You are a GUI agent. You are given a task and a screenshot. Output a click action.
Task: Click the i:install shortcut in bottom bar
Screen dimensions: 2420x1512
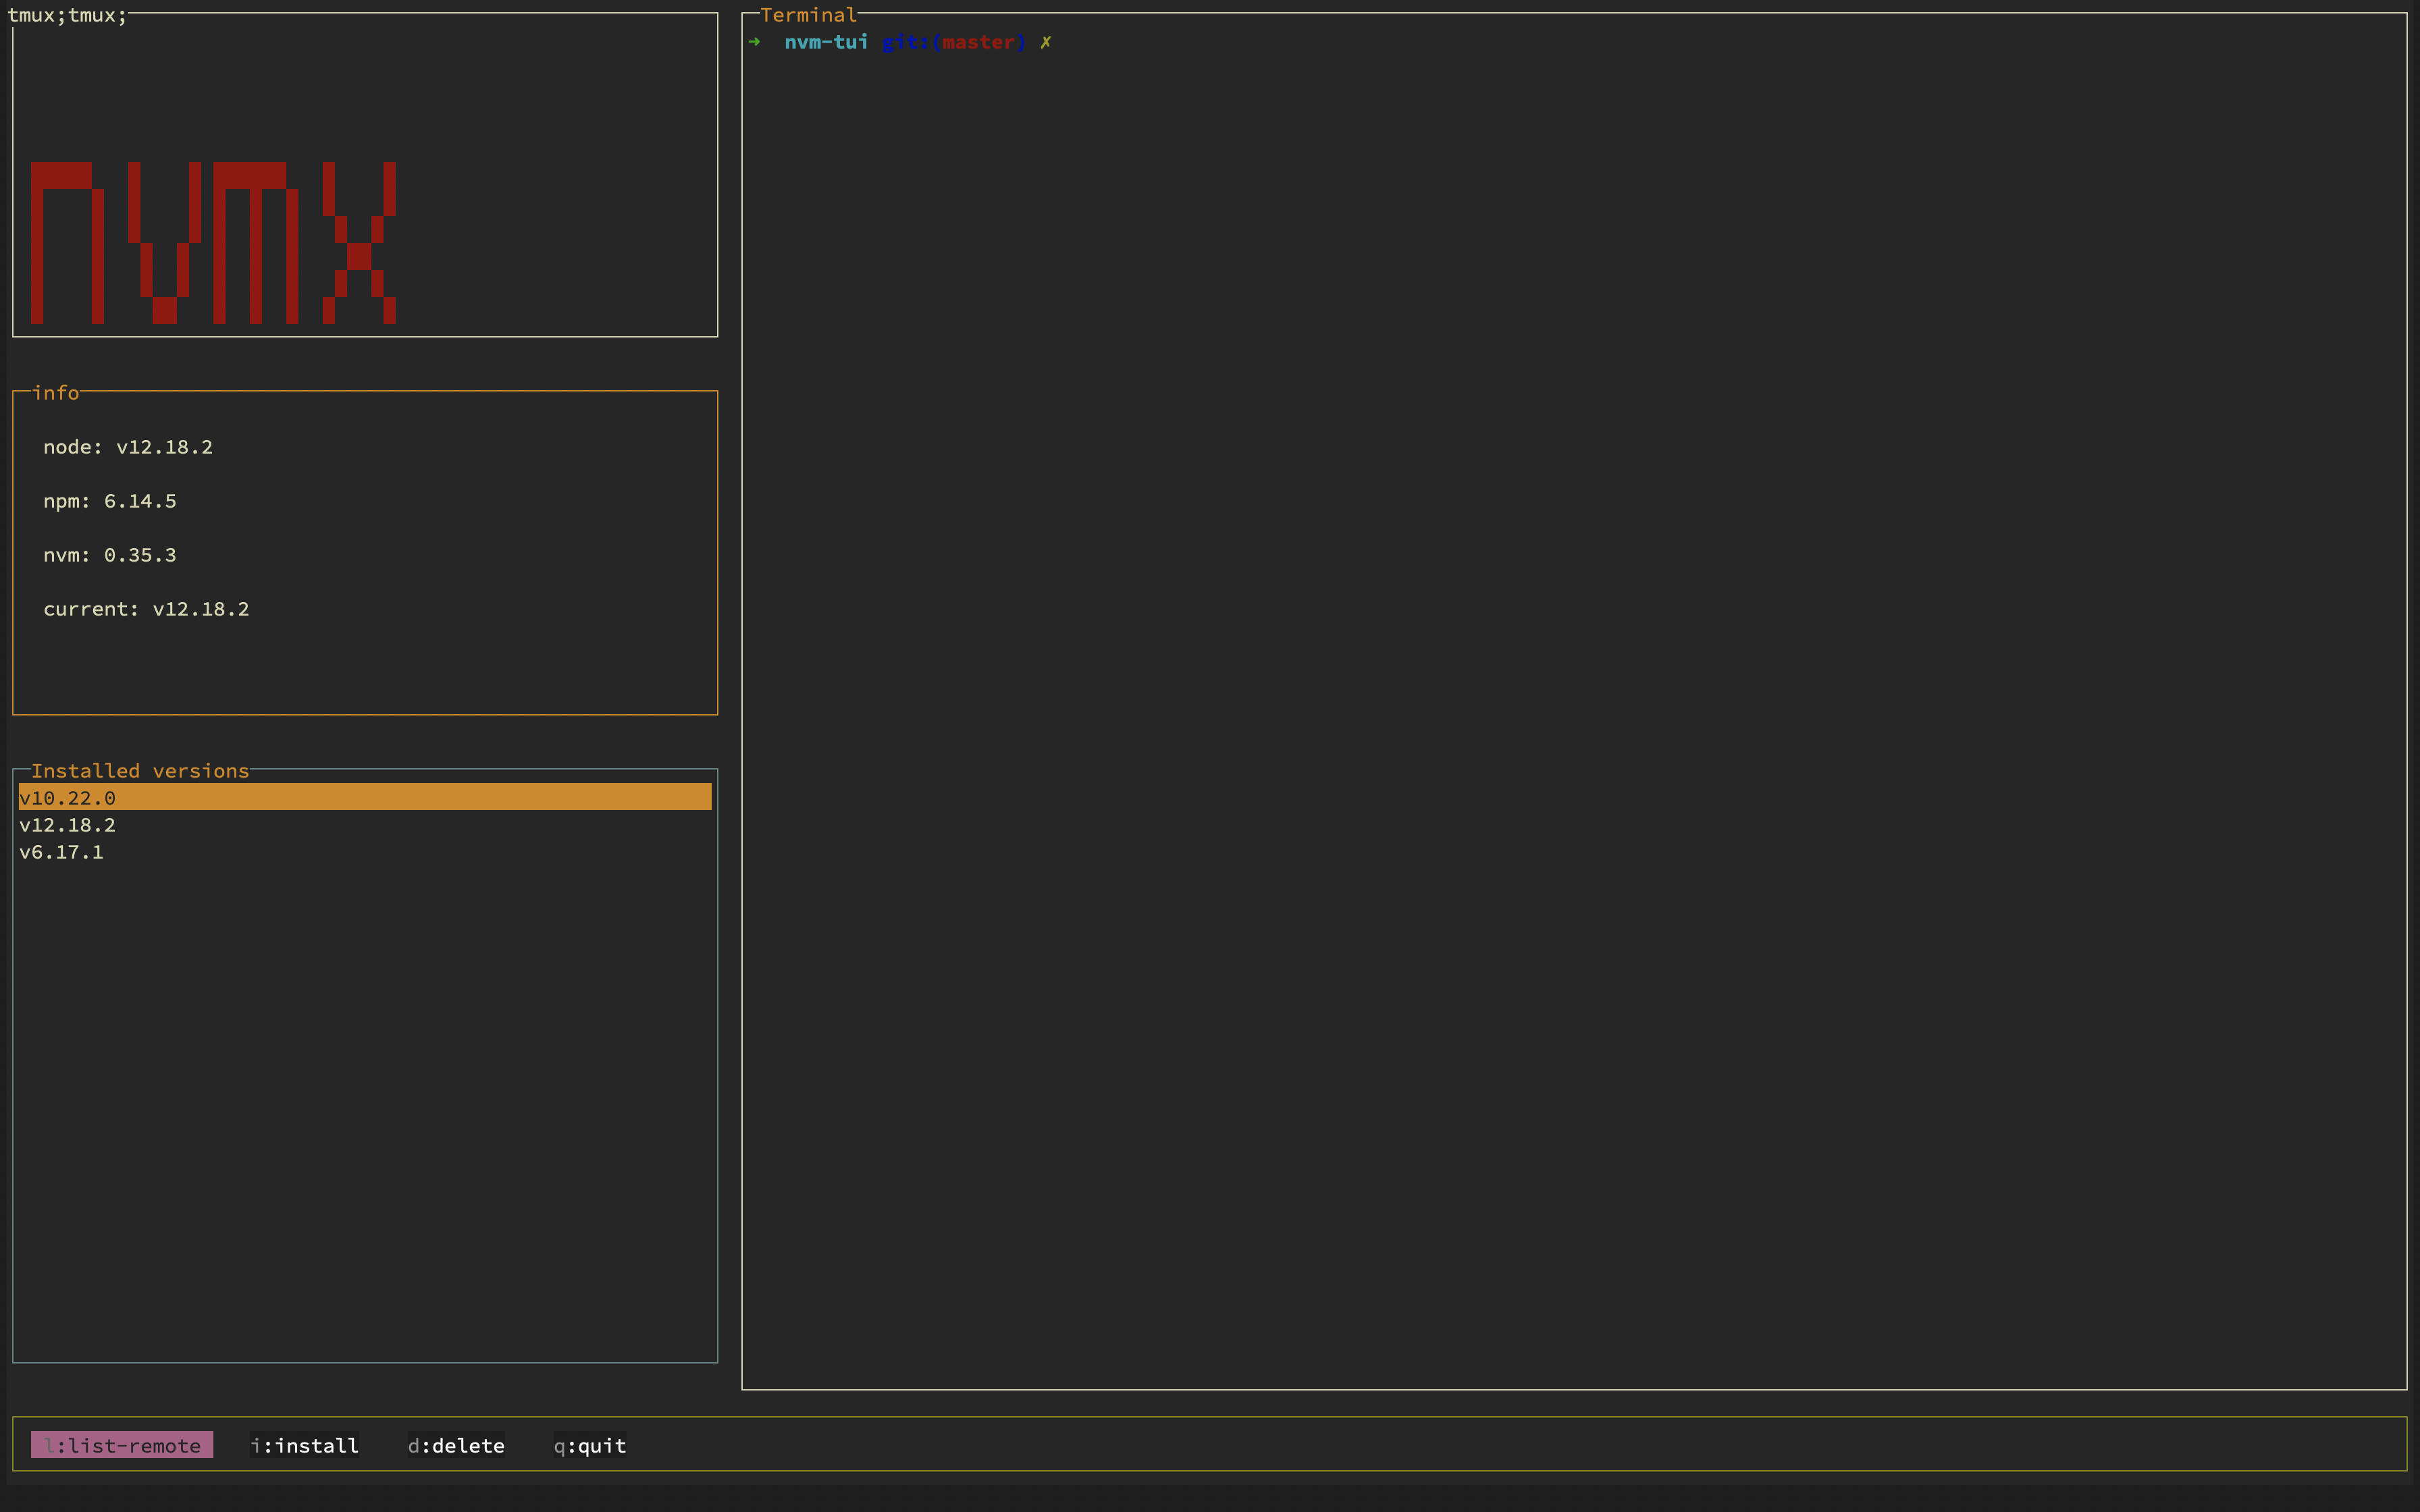click(305, 1445)
